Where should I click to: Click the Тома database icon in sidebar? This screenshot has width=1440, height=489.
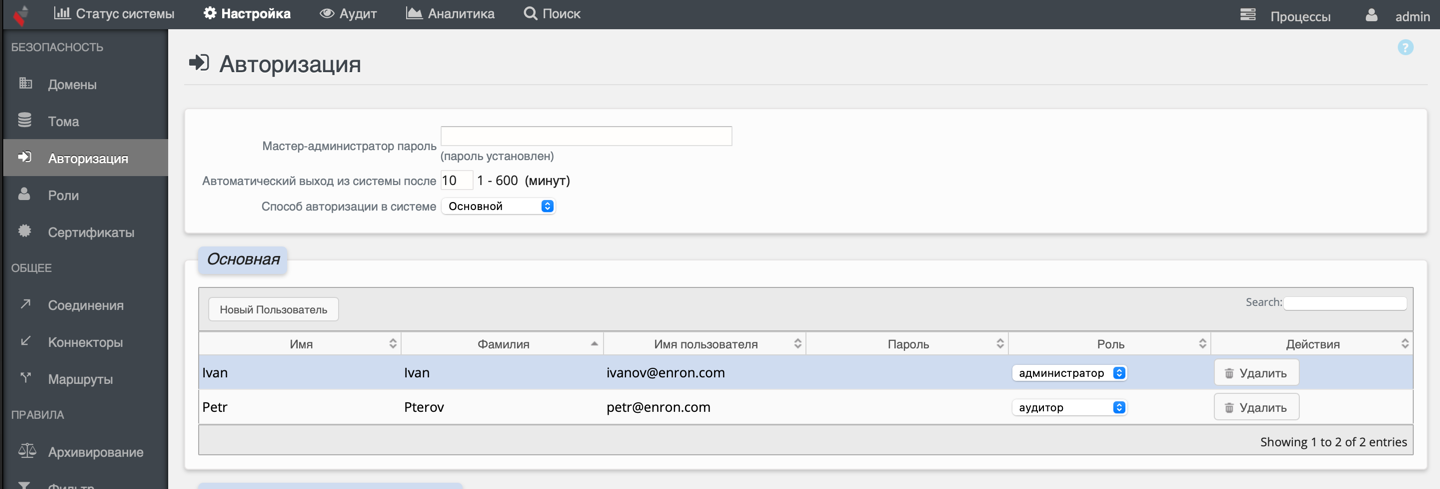(x=26, y=121)
